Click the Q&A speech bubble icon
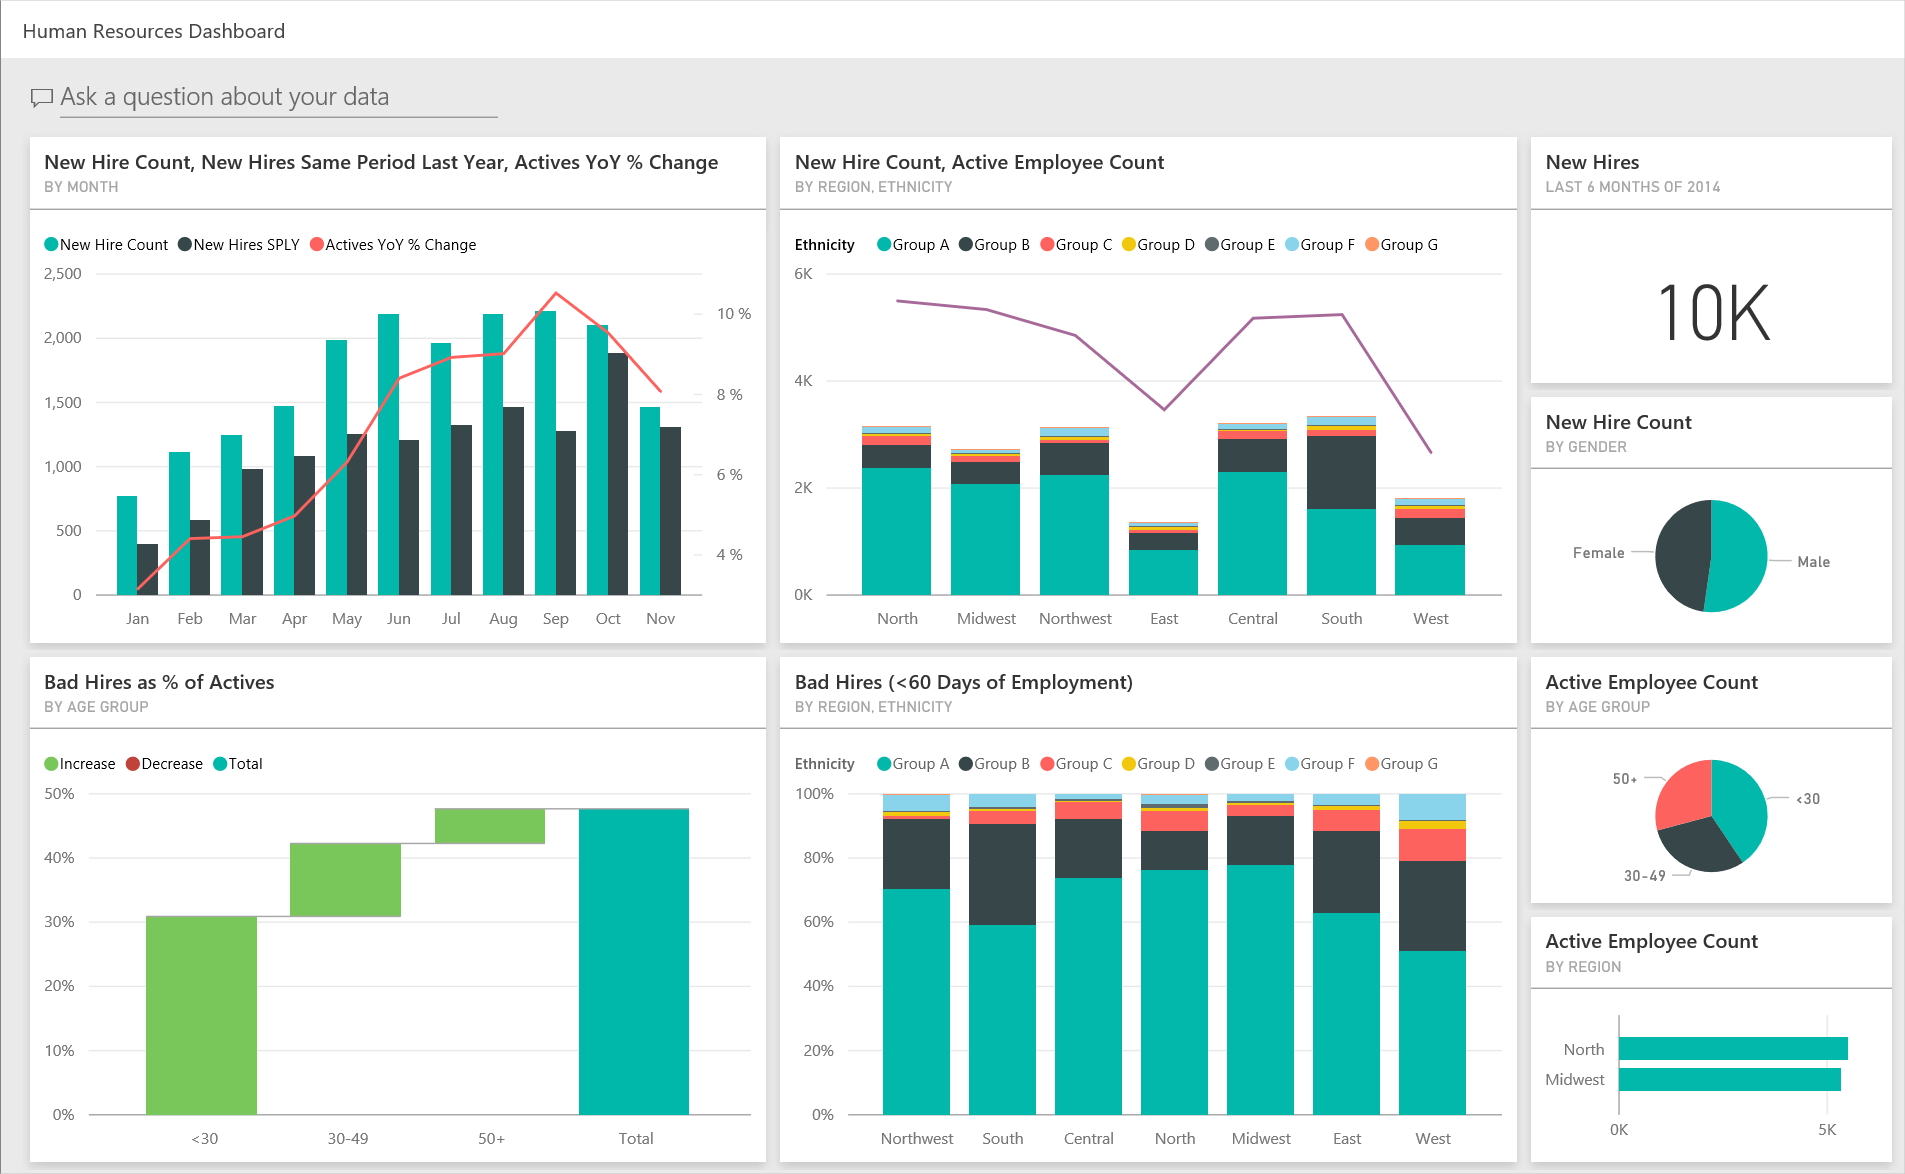 pyautogui.click(x=42, y=97)
